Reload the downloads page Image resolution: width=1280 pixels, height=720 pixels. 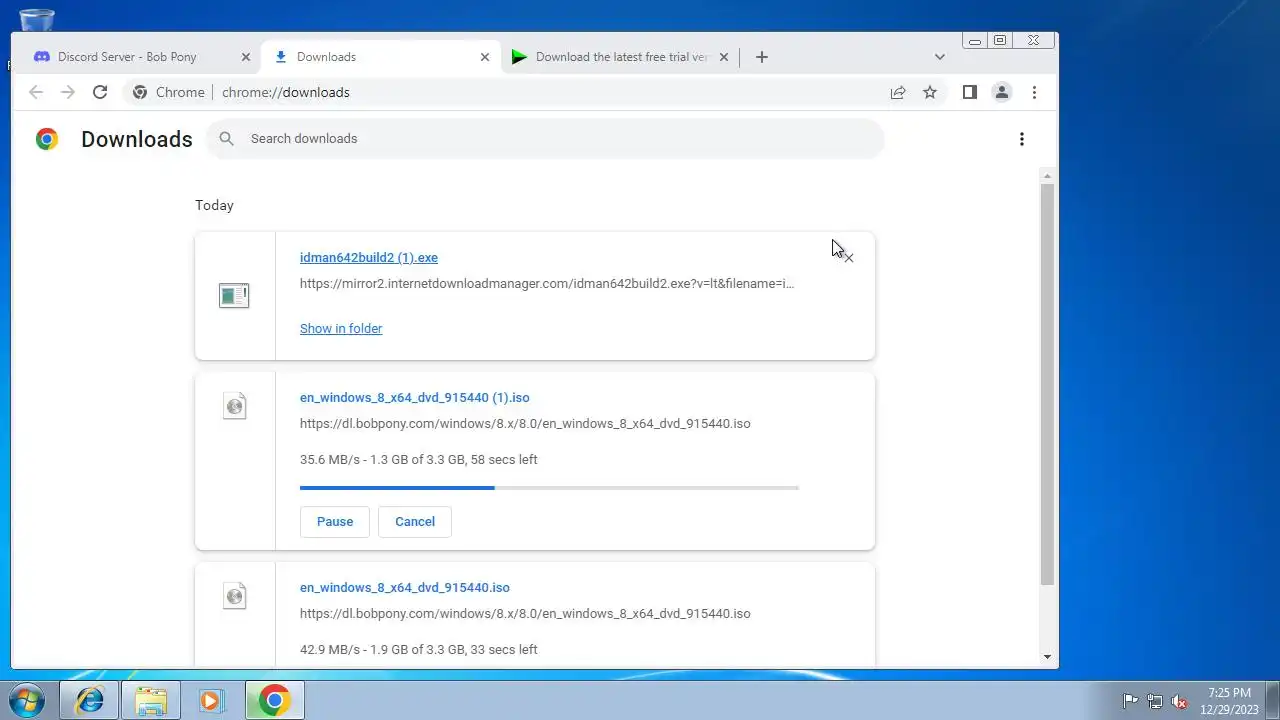click(x=100, y=92)
